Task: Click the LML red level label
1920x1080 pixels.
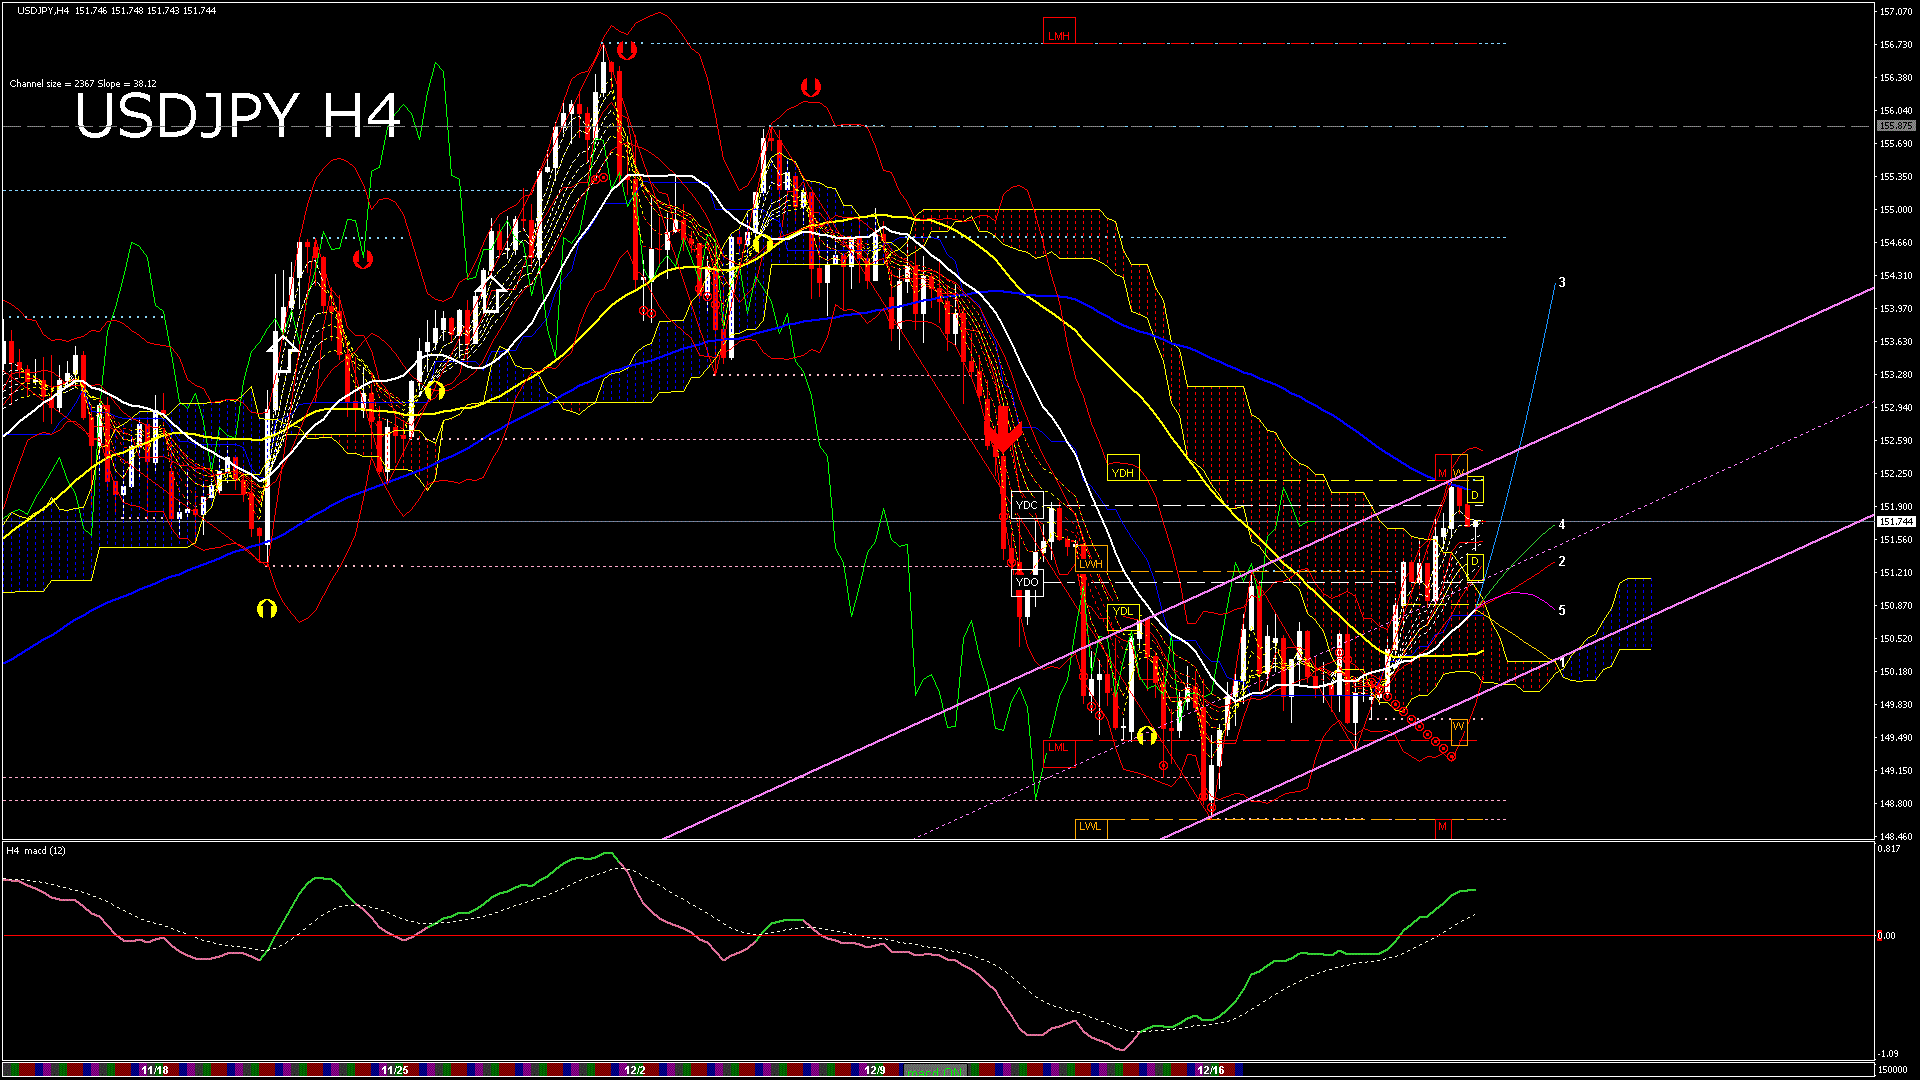Action: (1058, 747)
